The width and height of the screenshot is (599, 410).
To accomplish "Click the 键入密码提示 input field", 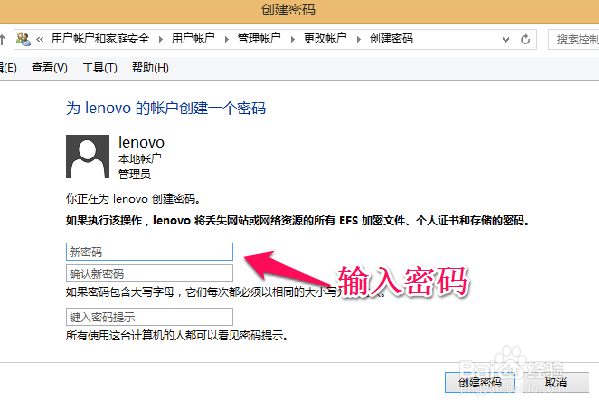I will [x=149, y=317].
